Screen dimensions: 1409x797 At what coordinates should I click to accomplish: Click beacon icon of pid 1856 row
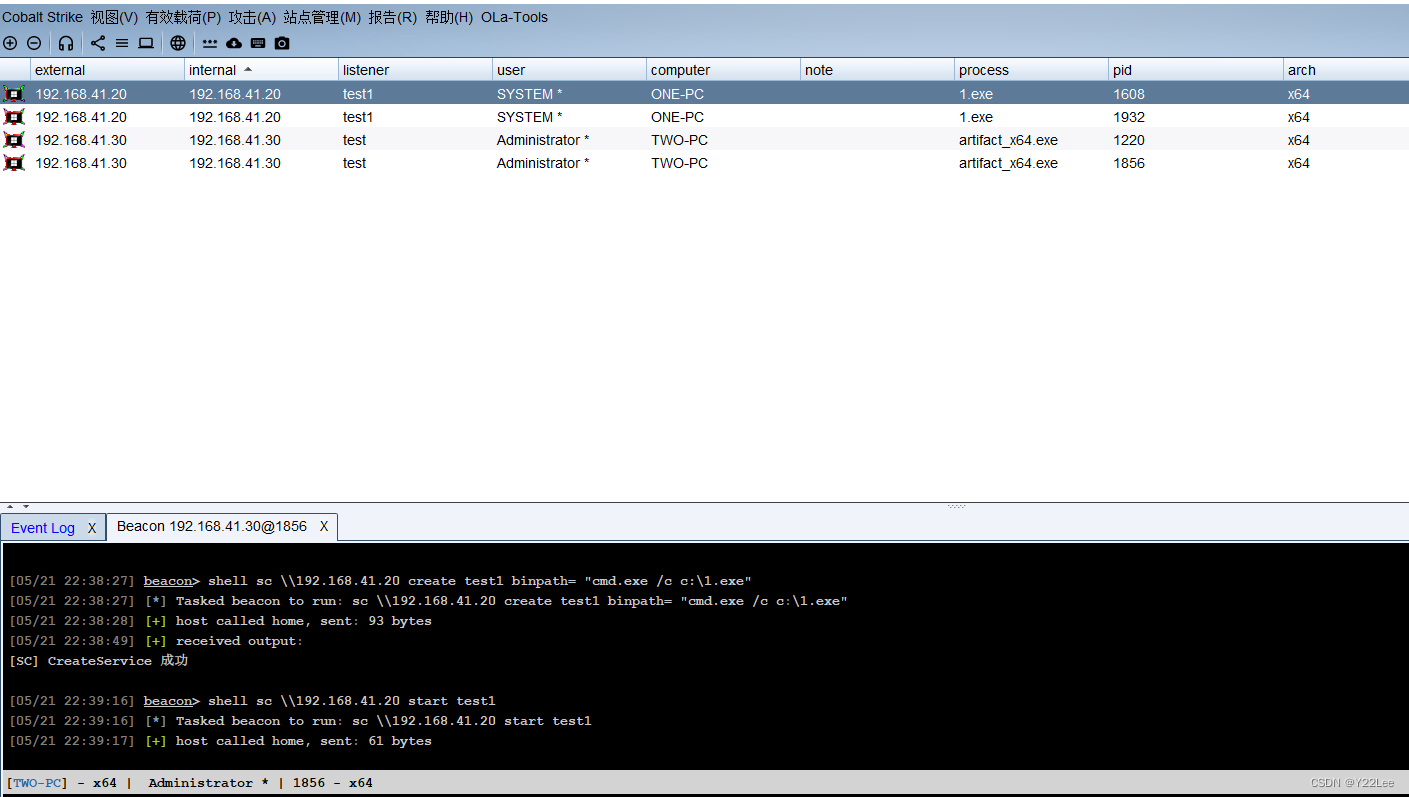14,163
